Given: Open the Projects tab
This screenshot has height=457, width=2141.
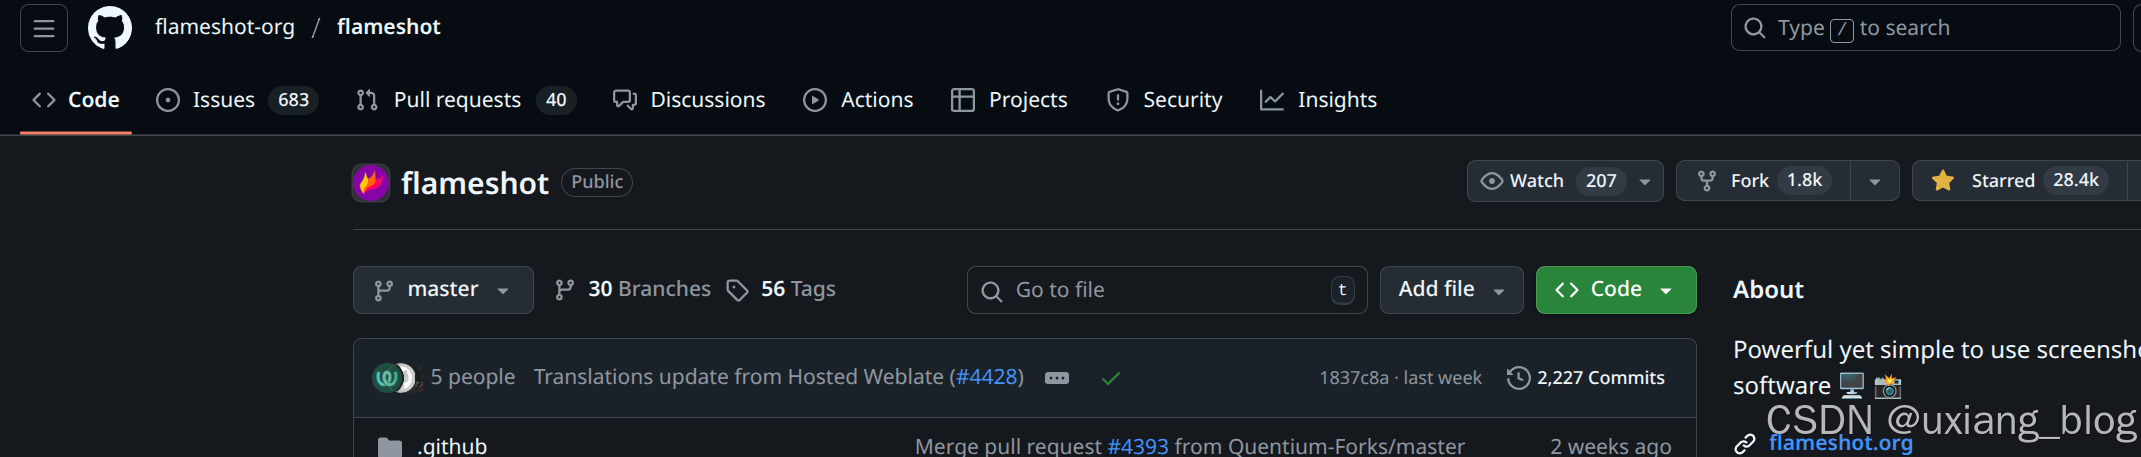Looking at the screenshot, I should [x=1009, y=100].
